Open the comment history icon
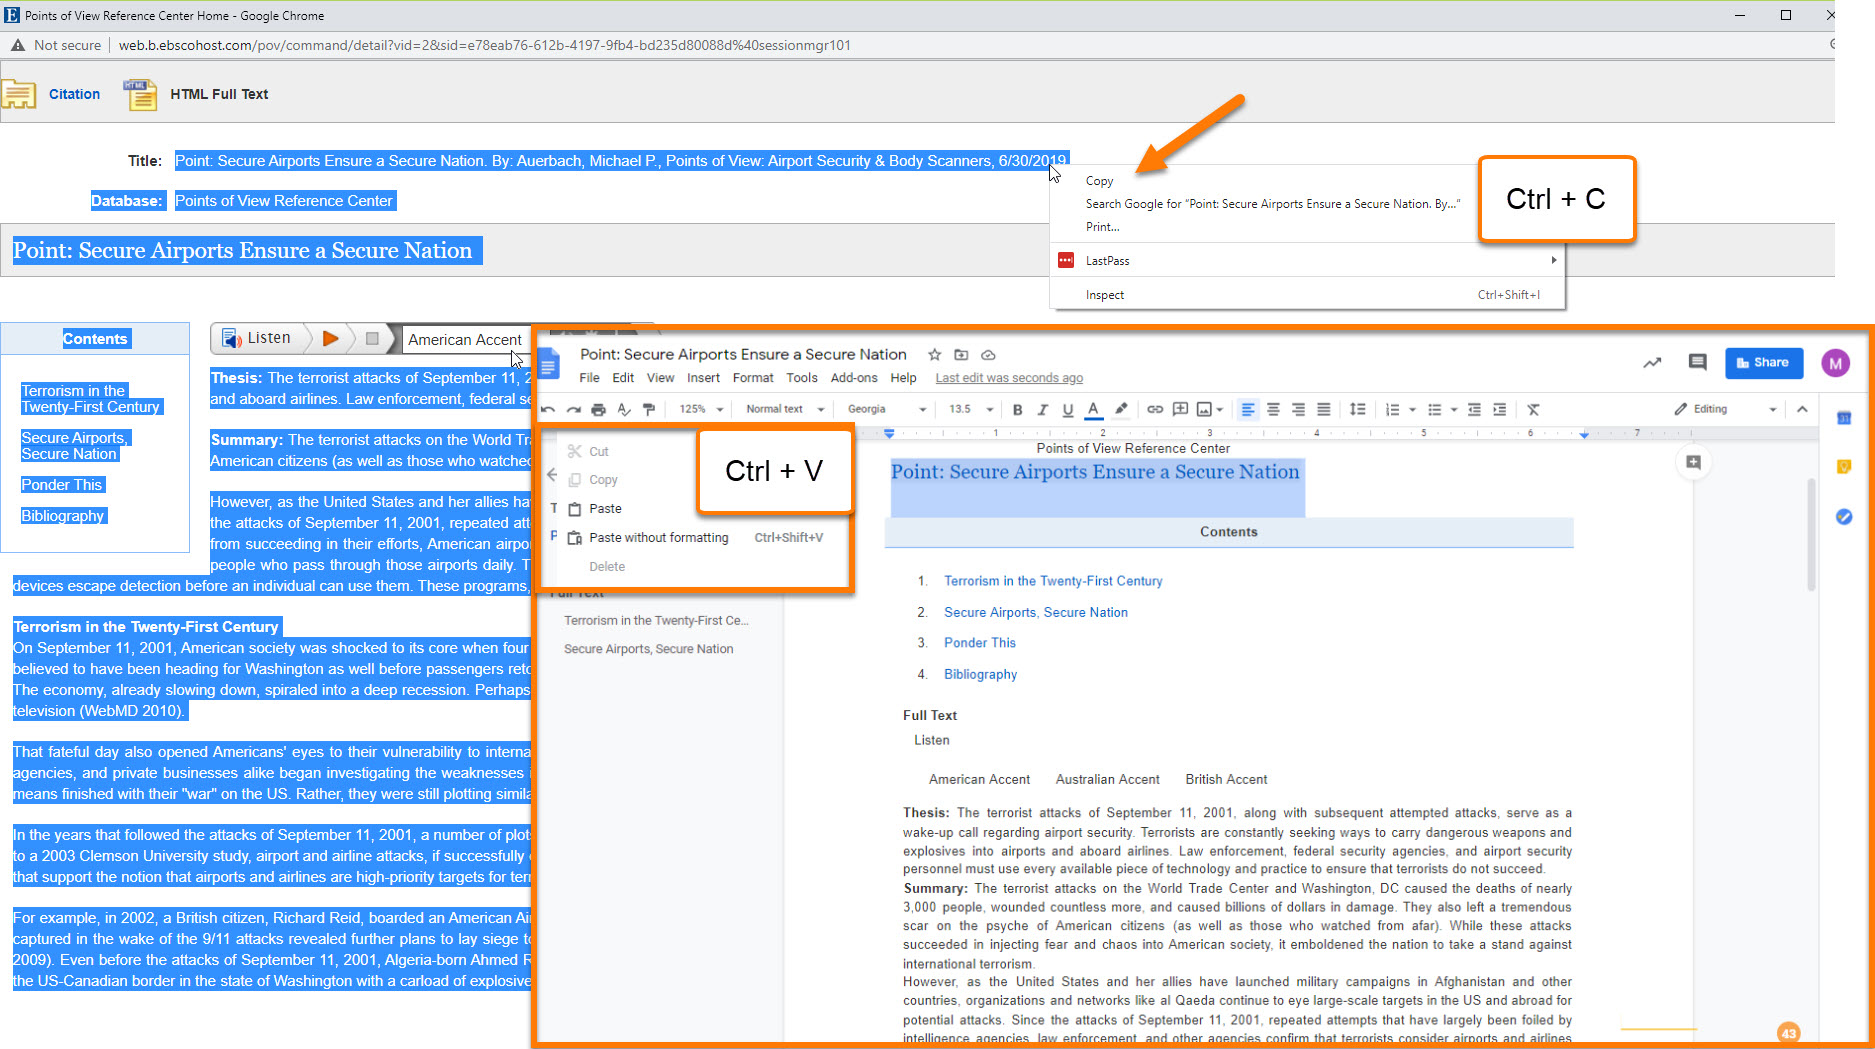1875x1049 pixels. coord(1697,363)
